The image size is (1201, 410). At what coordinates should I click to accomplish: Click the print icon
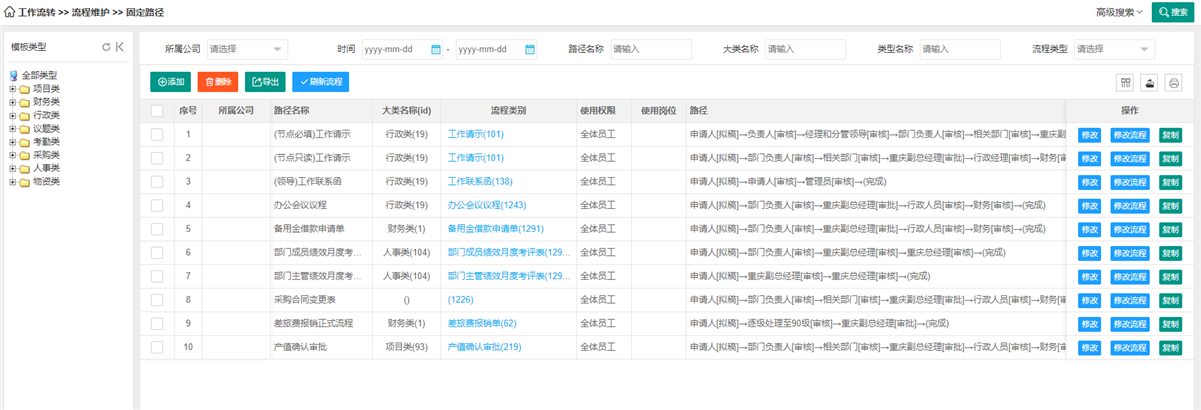[x=1174, y=83]
